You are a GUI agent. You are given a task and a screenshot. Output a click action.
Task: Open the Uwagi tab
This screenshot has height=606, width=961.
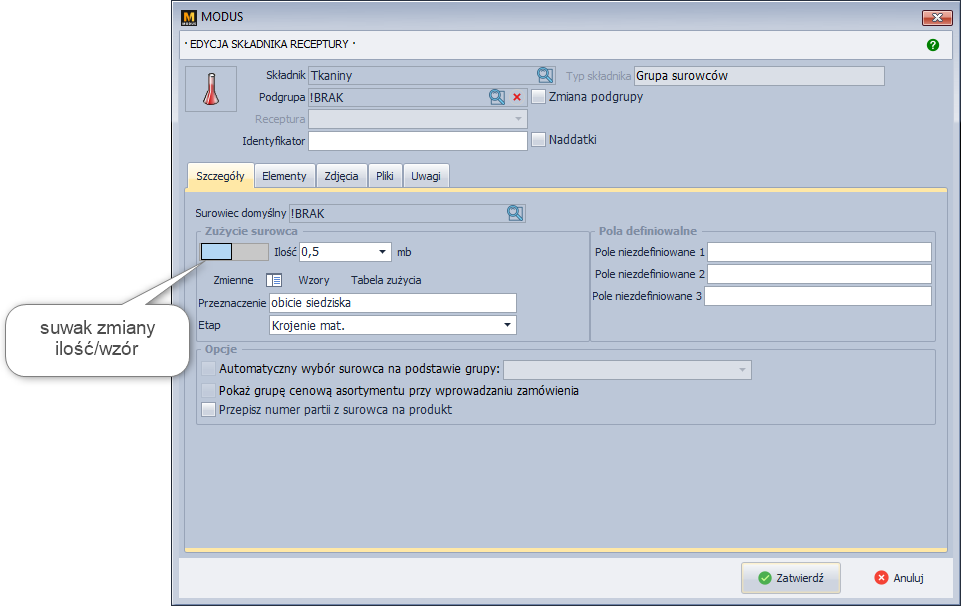426,176
